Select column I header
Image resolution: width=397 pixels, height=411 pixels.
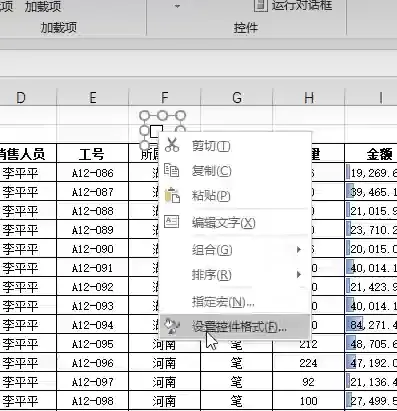tap(371, 98)
